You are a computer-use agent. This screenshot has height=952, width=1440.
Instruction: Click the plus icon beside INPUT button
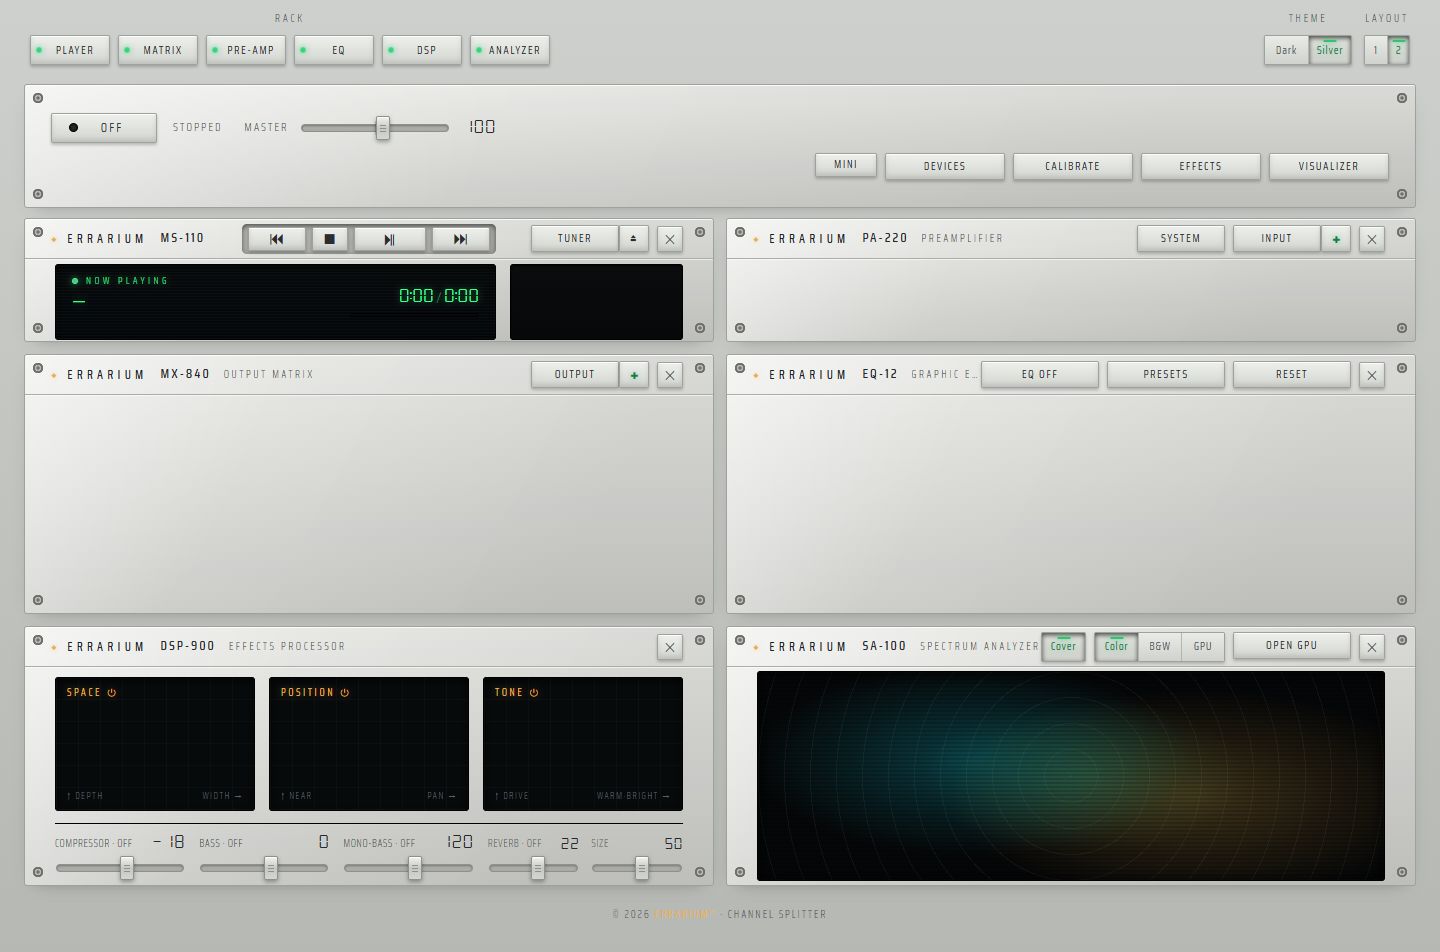tap(1335, 239)
